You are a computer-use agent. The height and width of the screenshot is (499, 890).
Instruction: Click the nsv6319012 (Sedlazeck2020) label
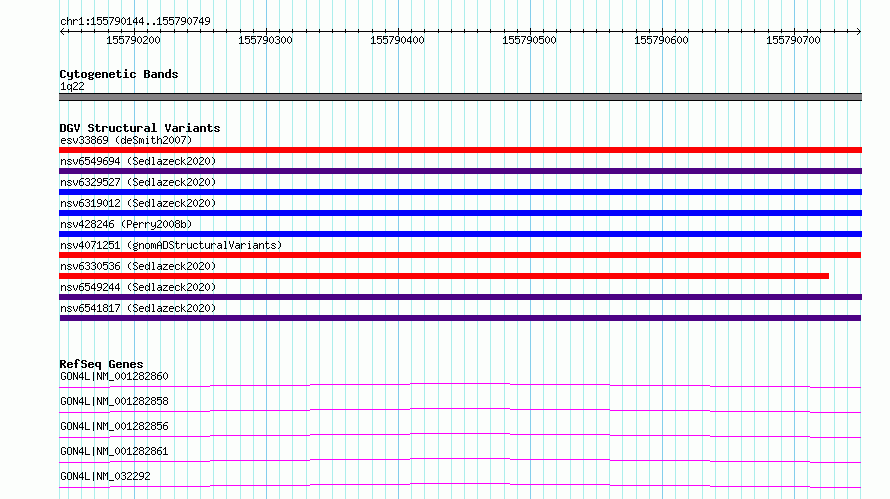[138, 203]
